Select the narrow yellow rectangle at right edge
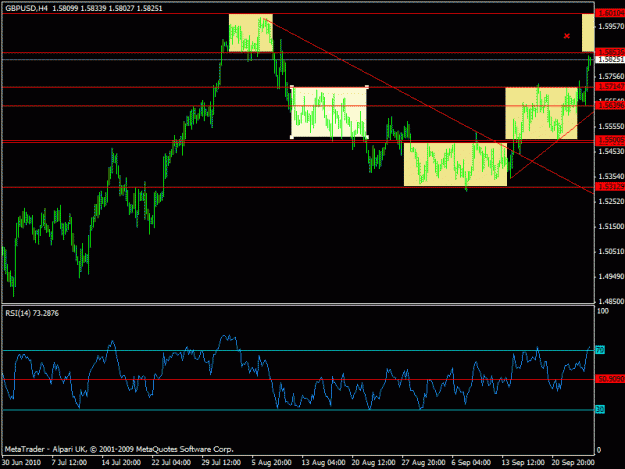This screenshot has height=469, width=625. coord(588,33)
